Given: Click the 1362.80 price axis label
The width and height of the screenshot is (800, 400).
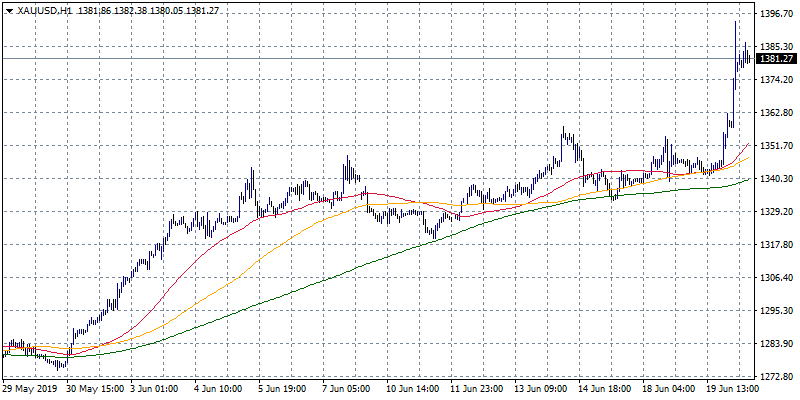Looking at the screenshot, I should click(776, 113).
